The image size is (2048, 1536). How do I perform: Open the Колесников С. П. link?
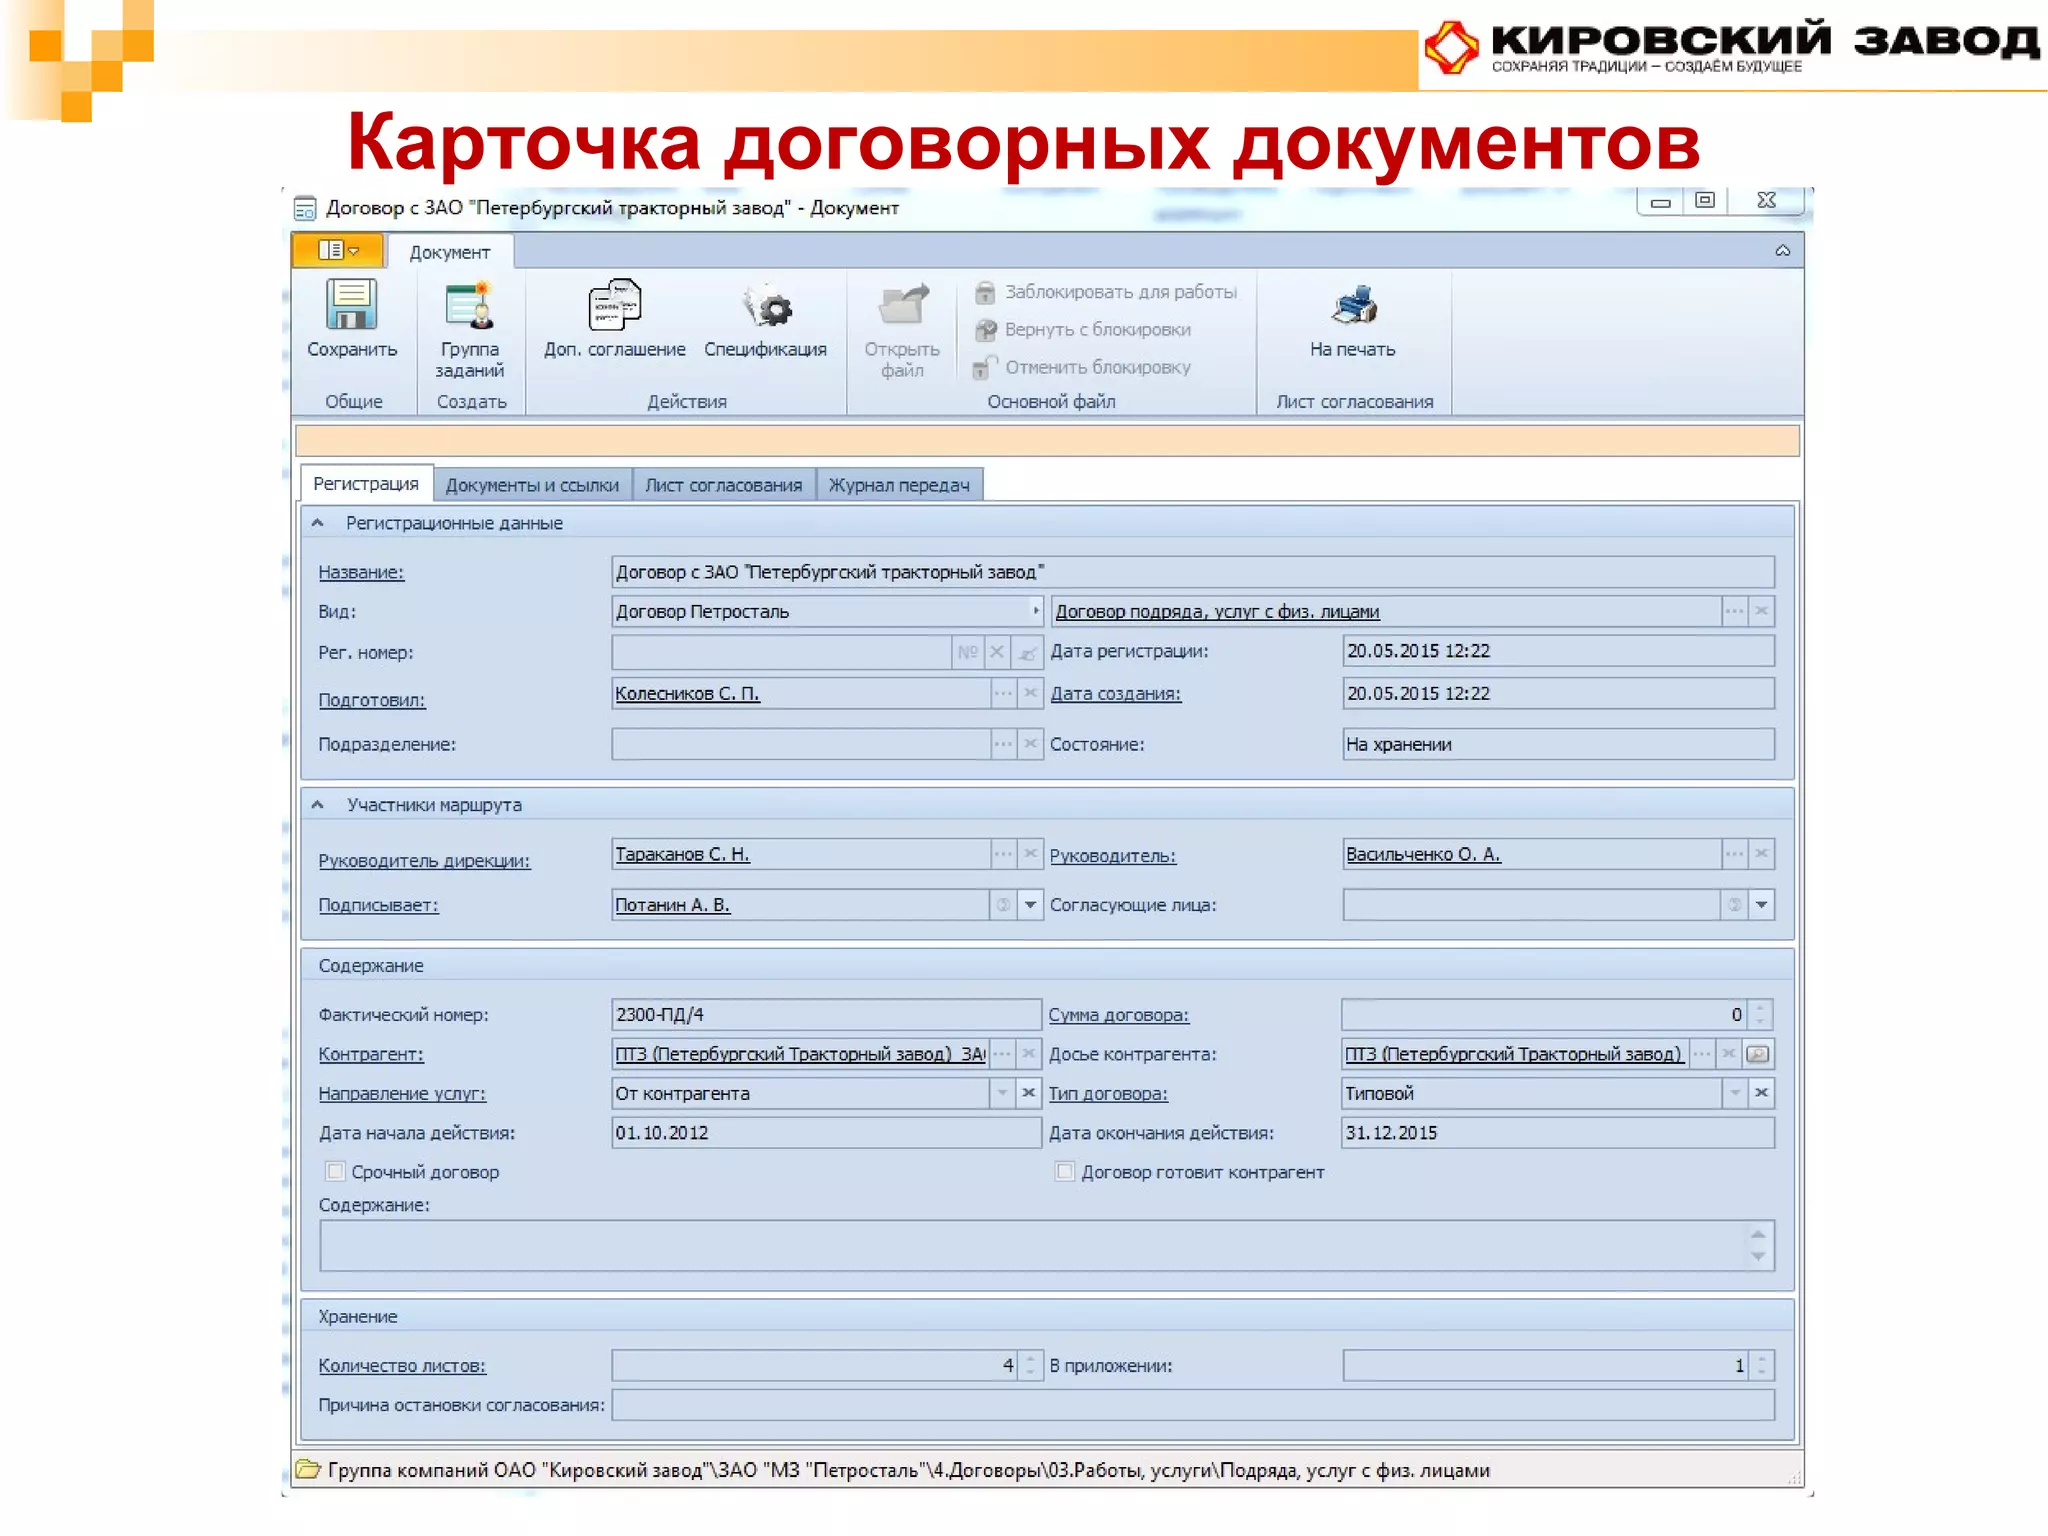click(687, 694)
